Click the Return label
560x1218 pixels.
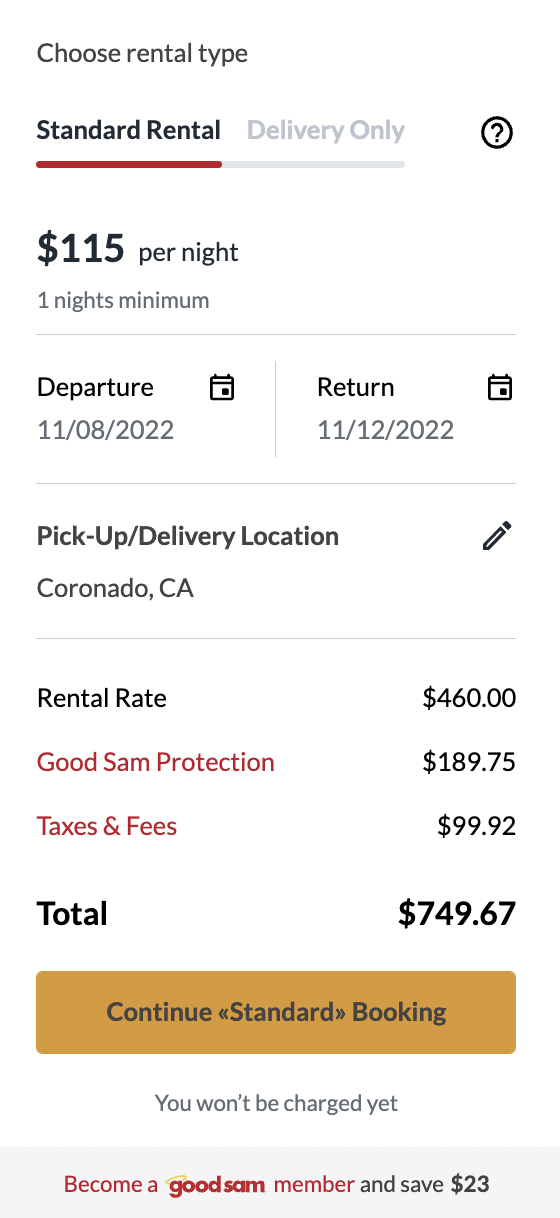coord(356,387)
